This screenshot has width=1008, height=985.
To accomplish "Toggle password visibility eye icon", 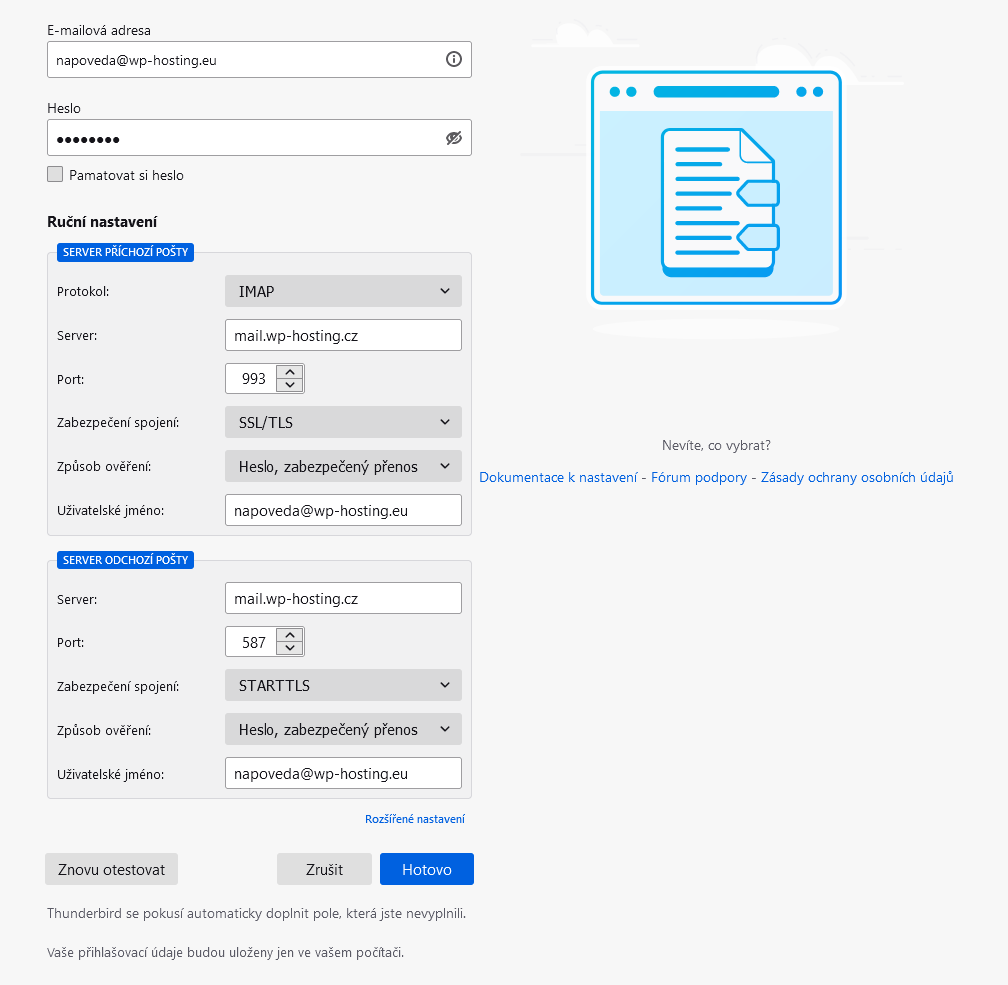I will tap(453, 139).
